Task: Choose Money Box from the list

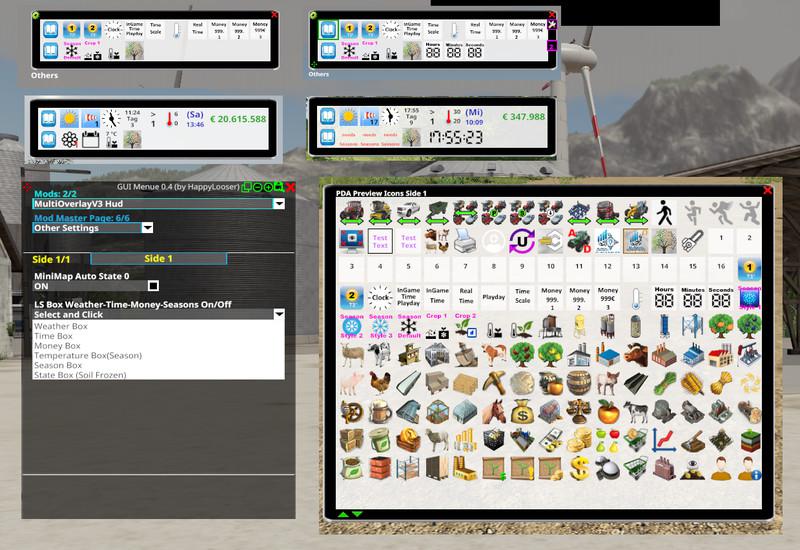Action: (57, 346)
